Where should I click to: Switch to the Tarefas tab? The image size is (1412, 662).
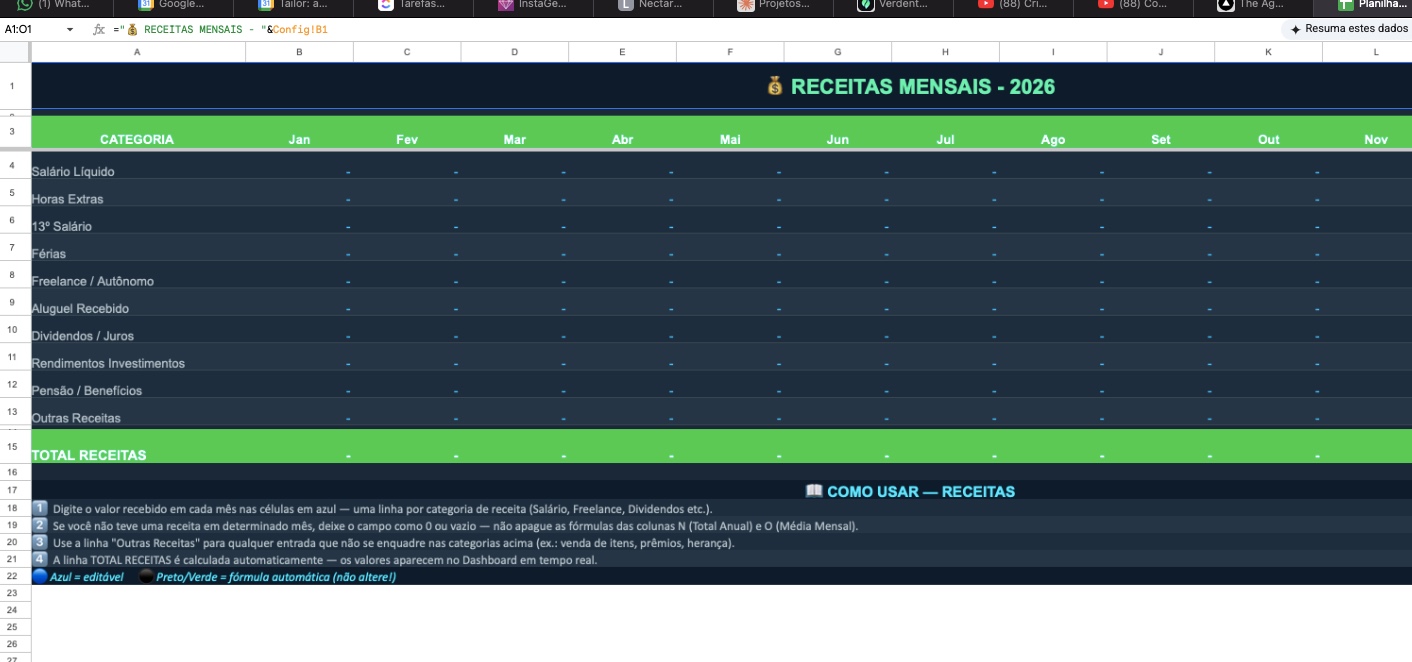click(415, 5)
